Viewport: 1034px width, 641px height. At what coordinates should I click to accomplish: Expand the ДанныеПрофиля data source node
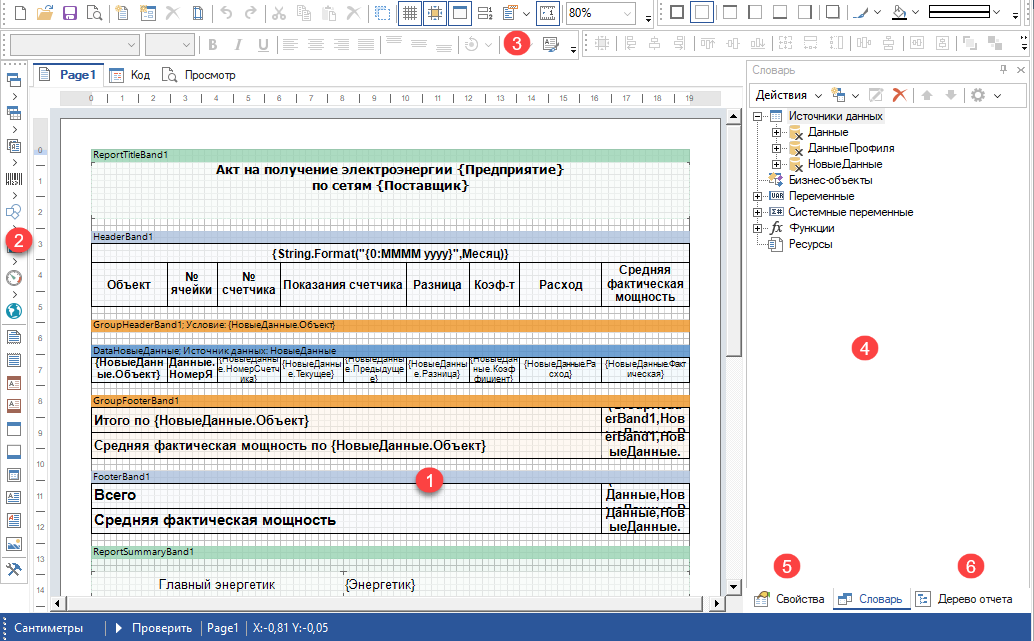click(777, 148)
